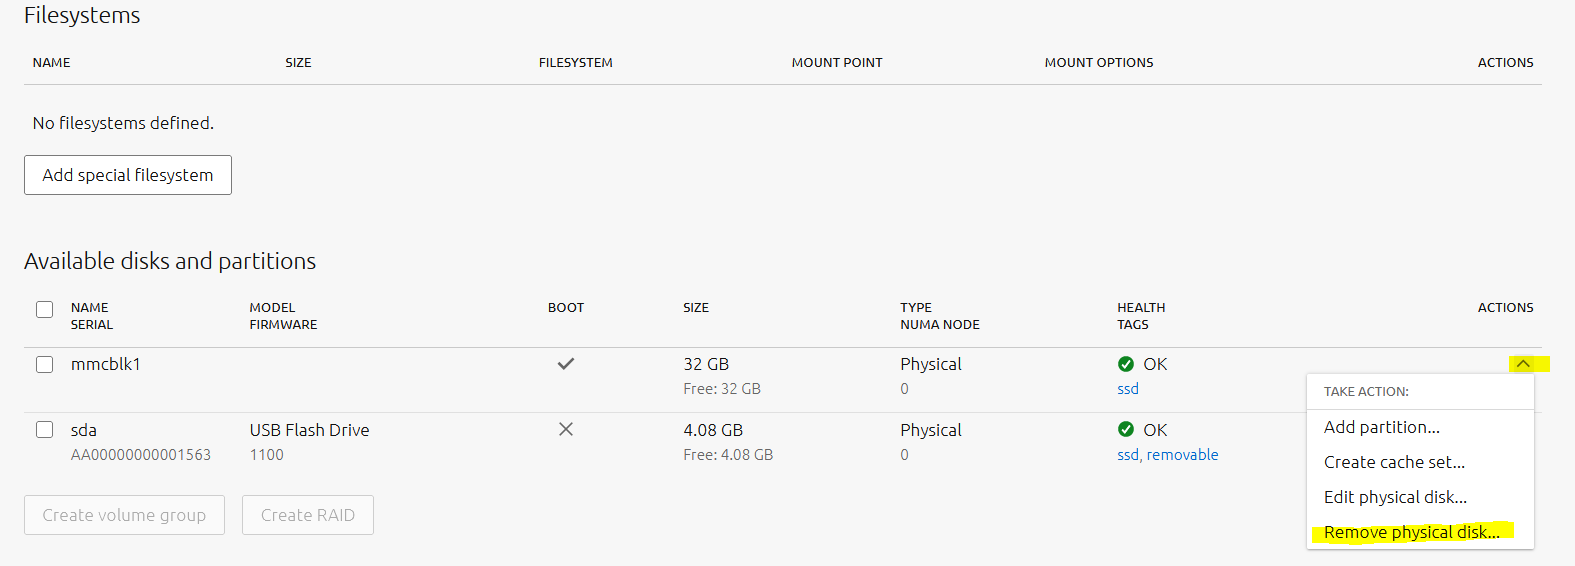Click Add special filesystem button
Viewport: 1575px width, 566px height.
128,175
